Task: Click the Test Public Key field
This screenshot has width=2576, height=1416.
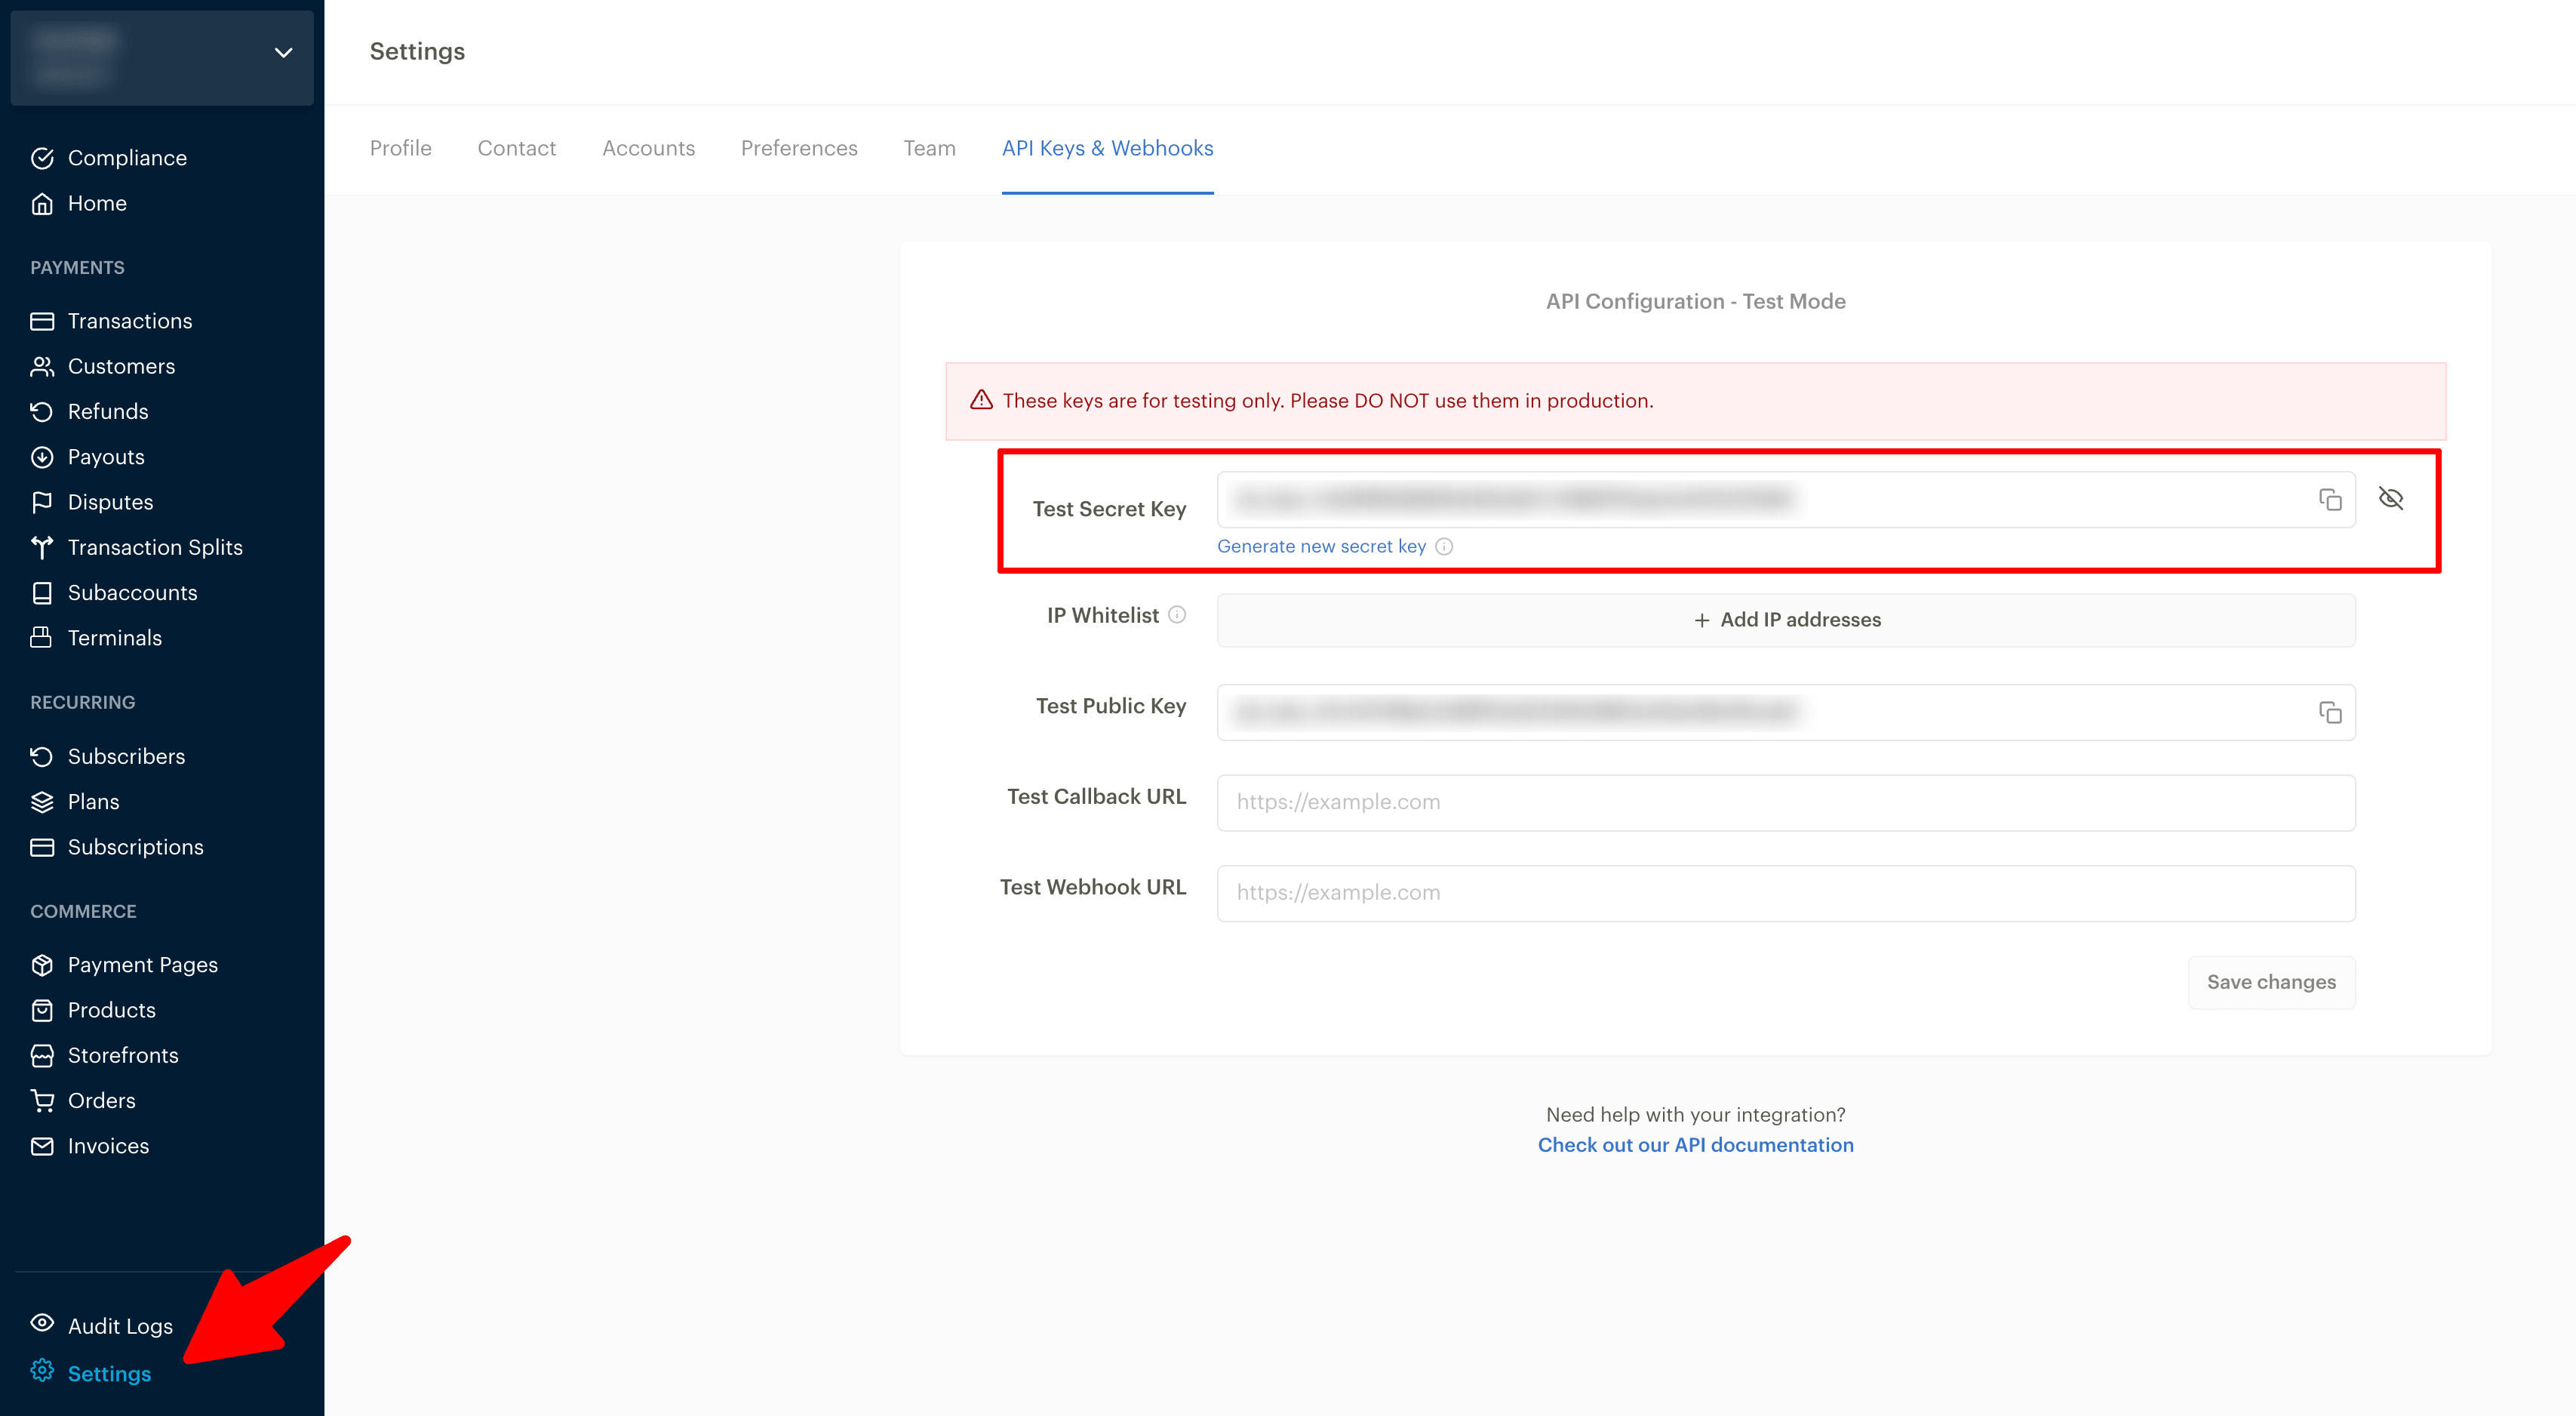Action: (1786, 712)
